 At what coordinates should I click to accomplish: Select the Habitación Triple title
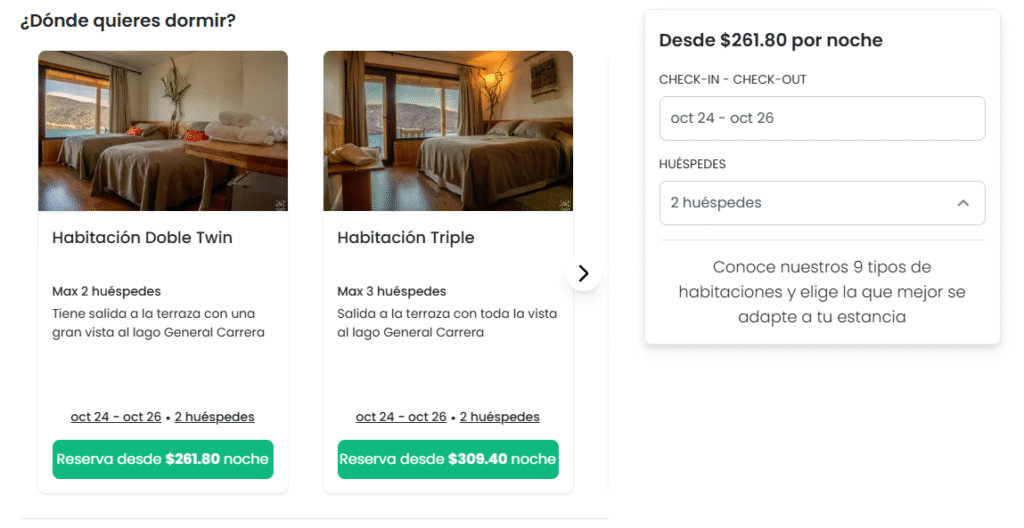click(x=406, y=238)
